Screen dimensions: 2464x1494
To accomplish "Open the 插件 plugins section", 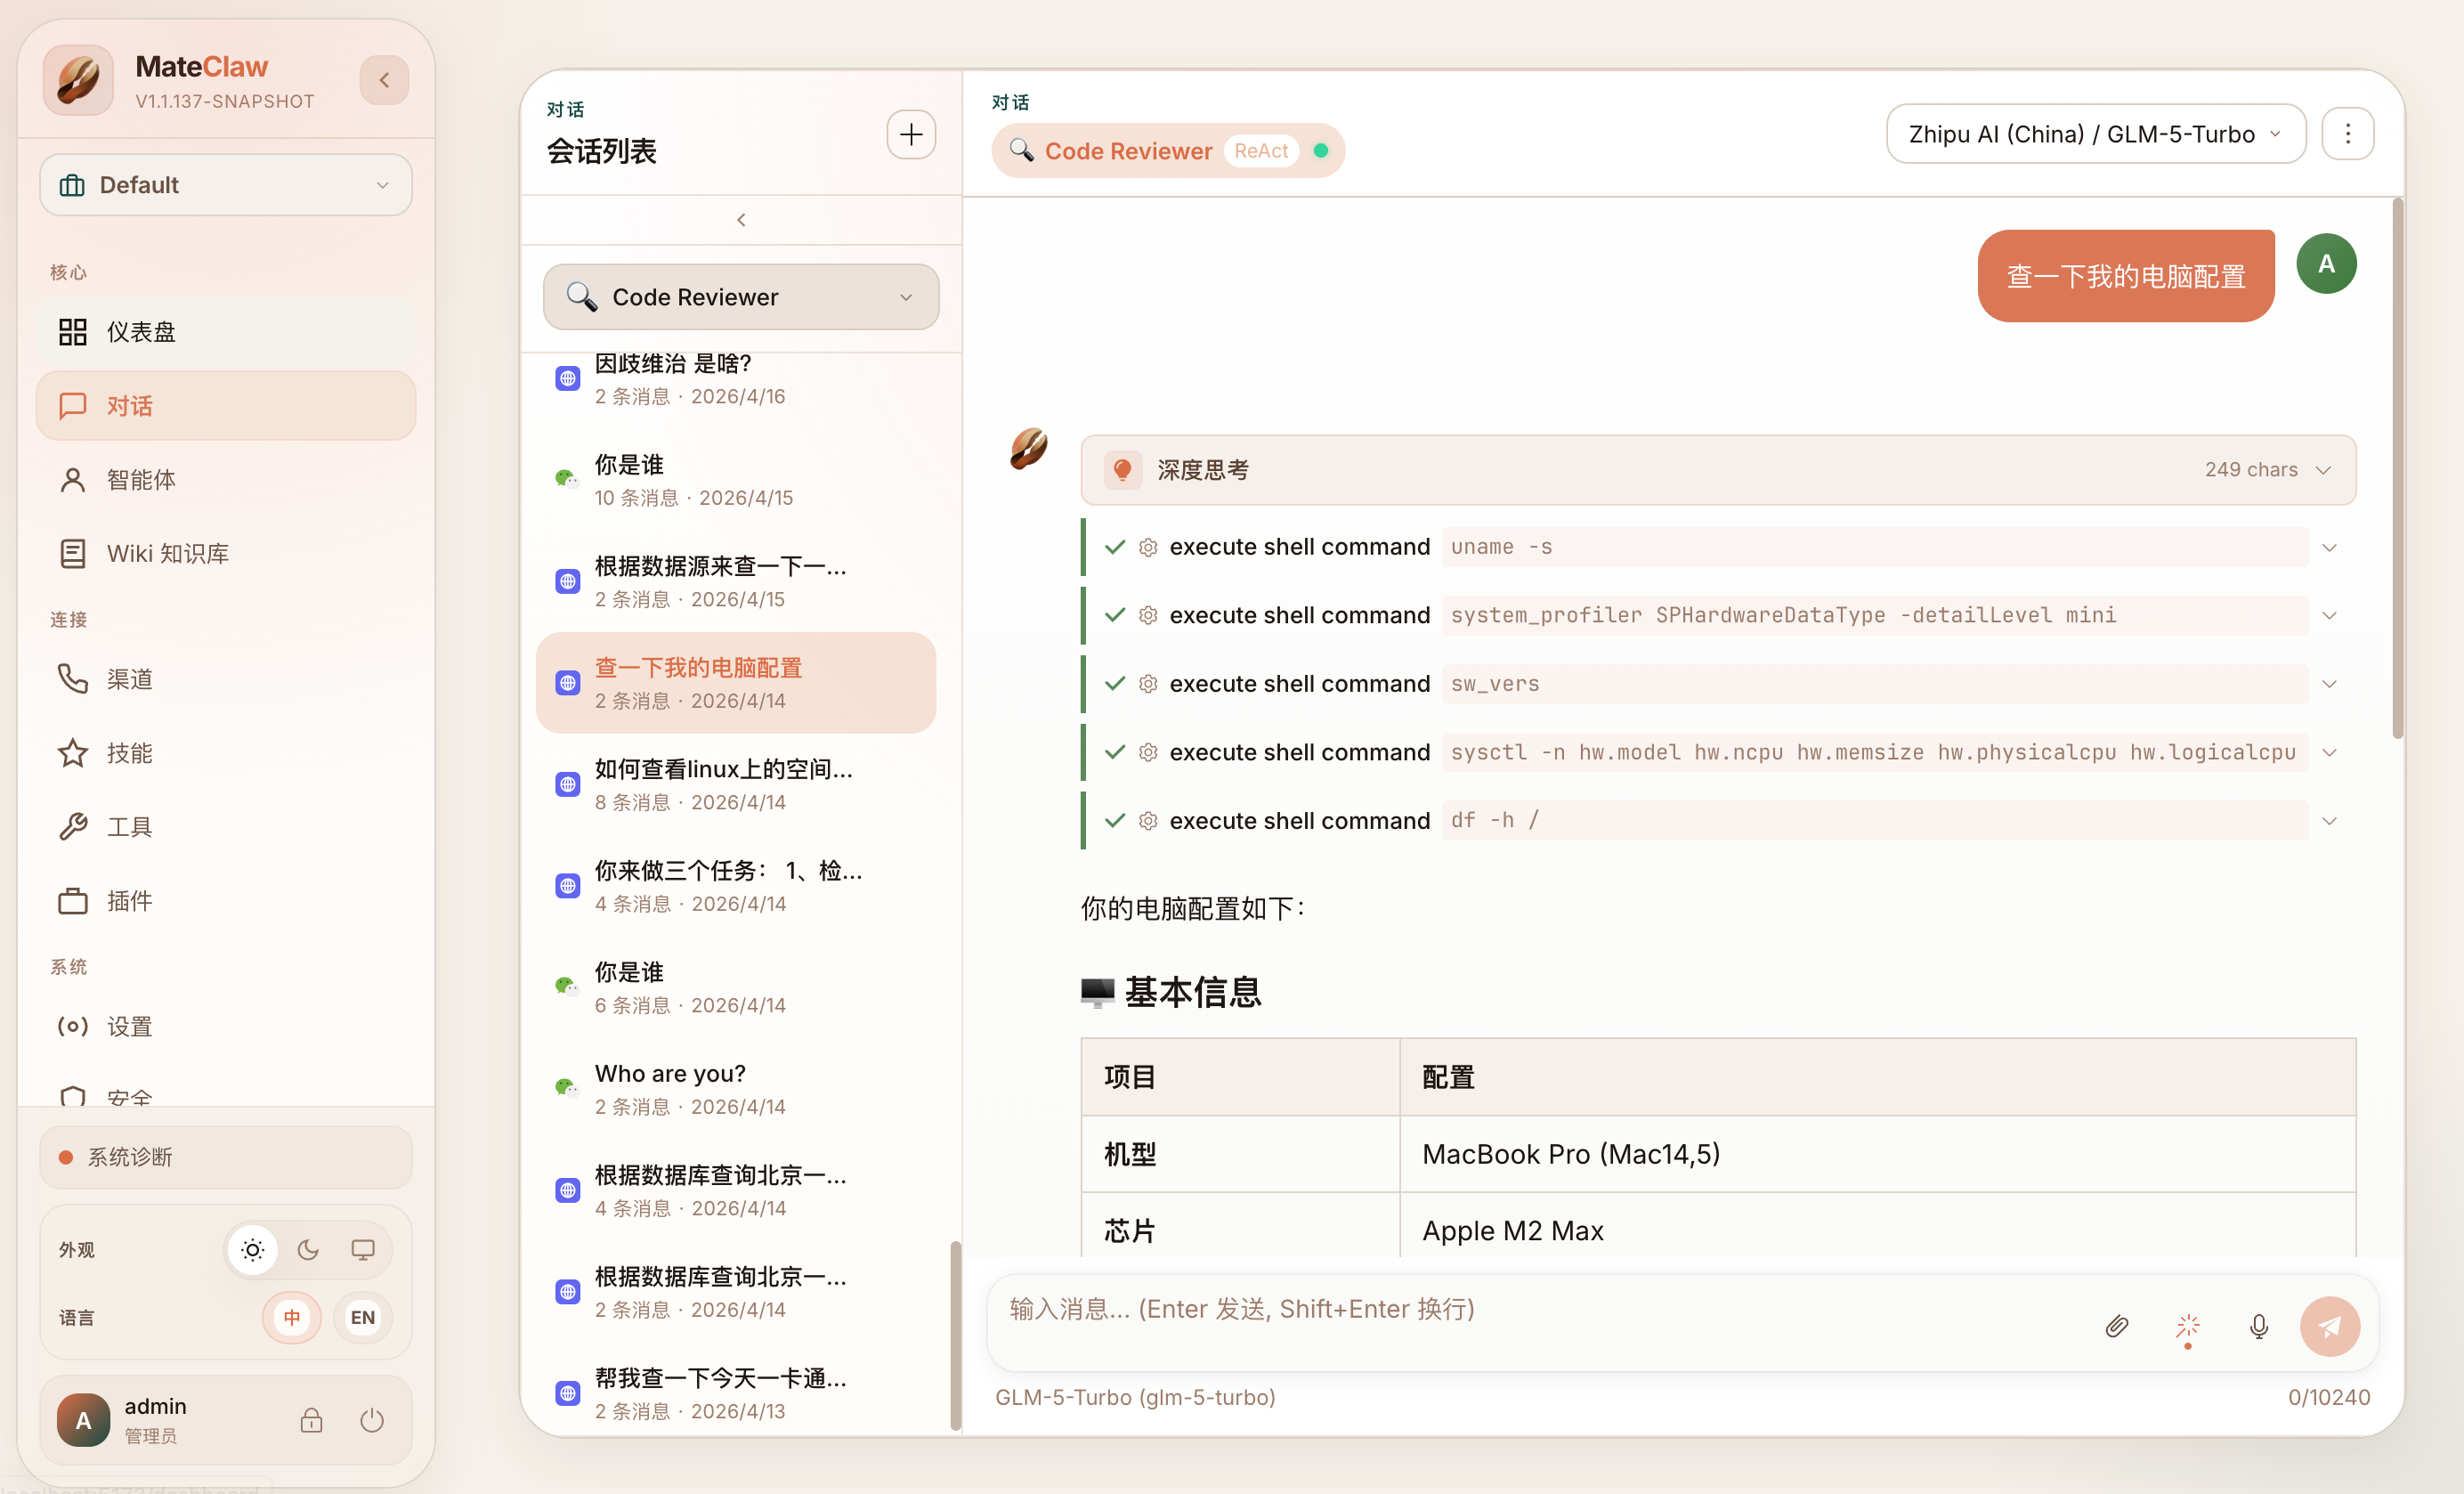I will pyautogui.click(x=129, y=900).
